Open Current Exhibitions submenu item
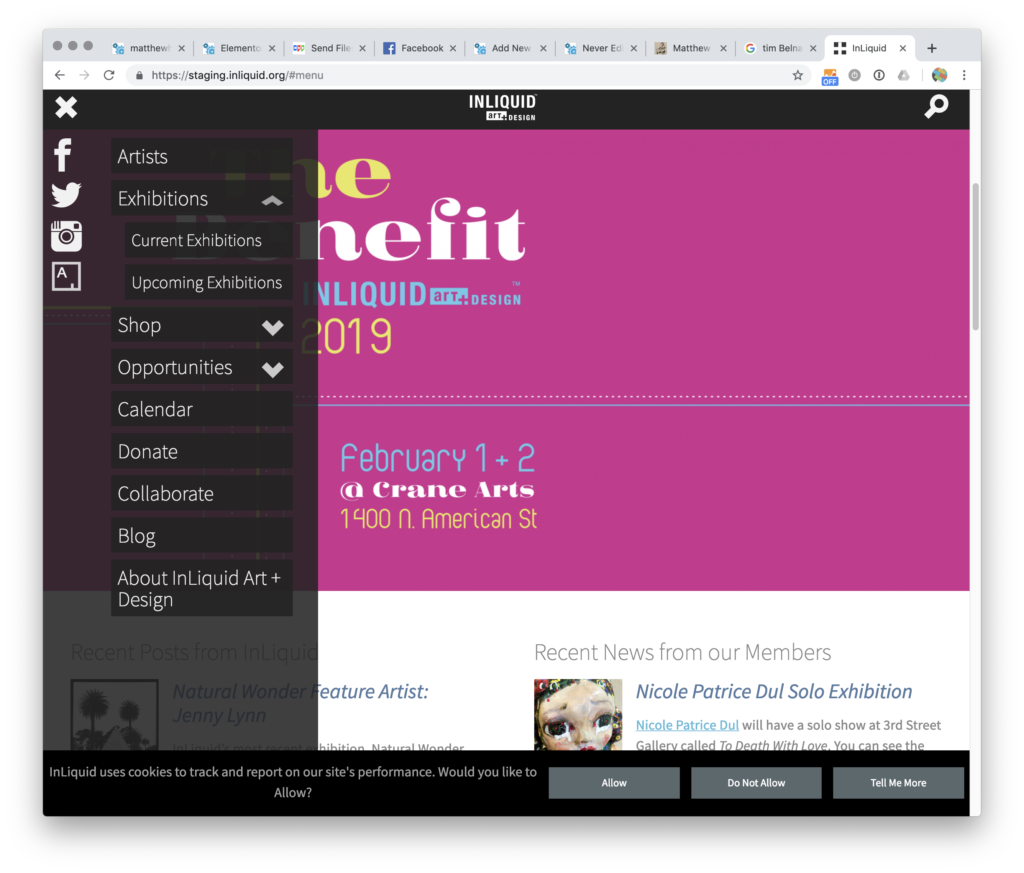Screen dimensions: 1024x873 click(x=208, y=240)
